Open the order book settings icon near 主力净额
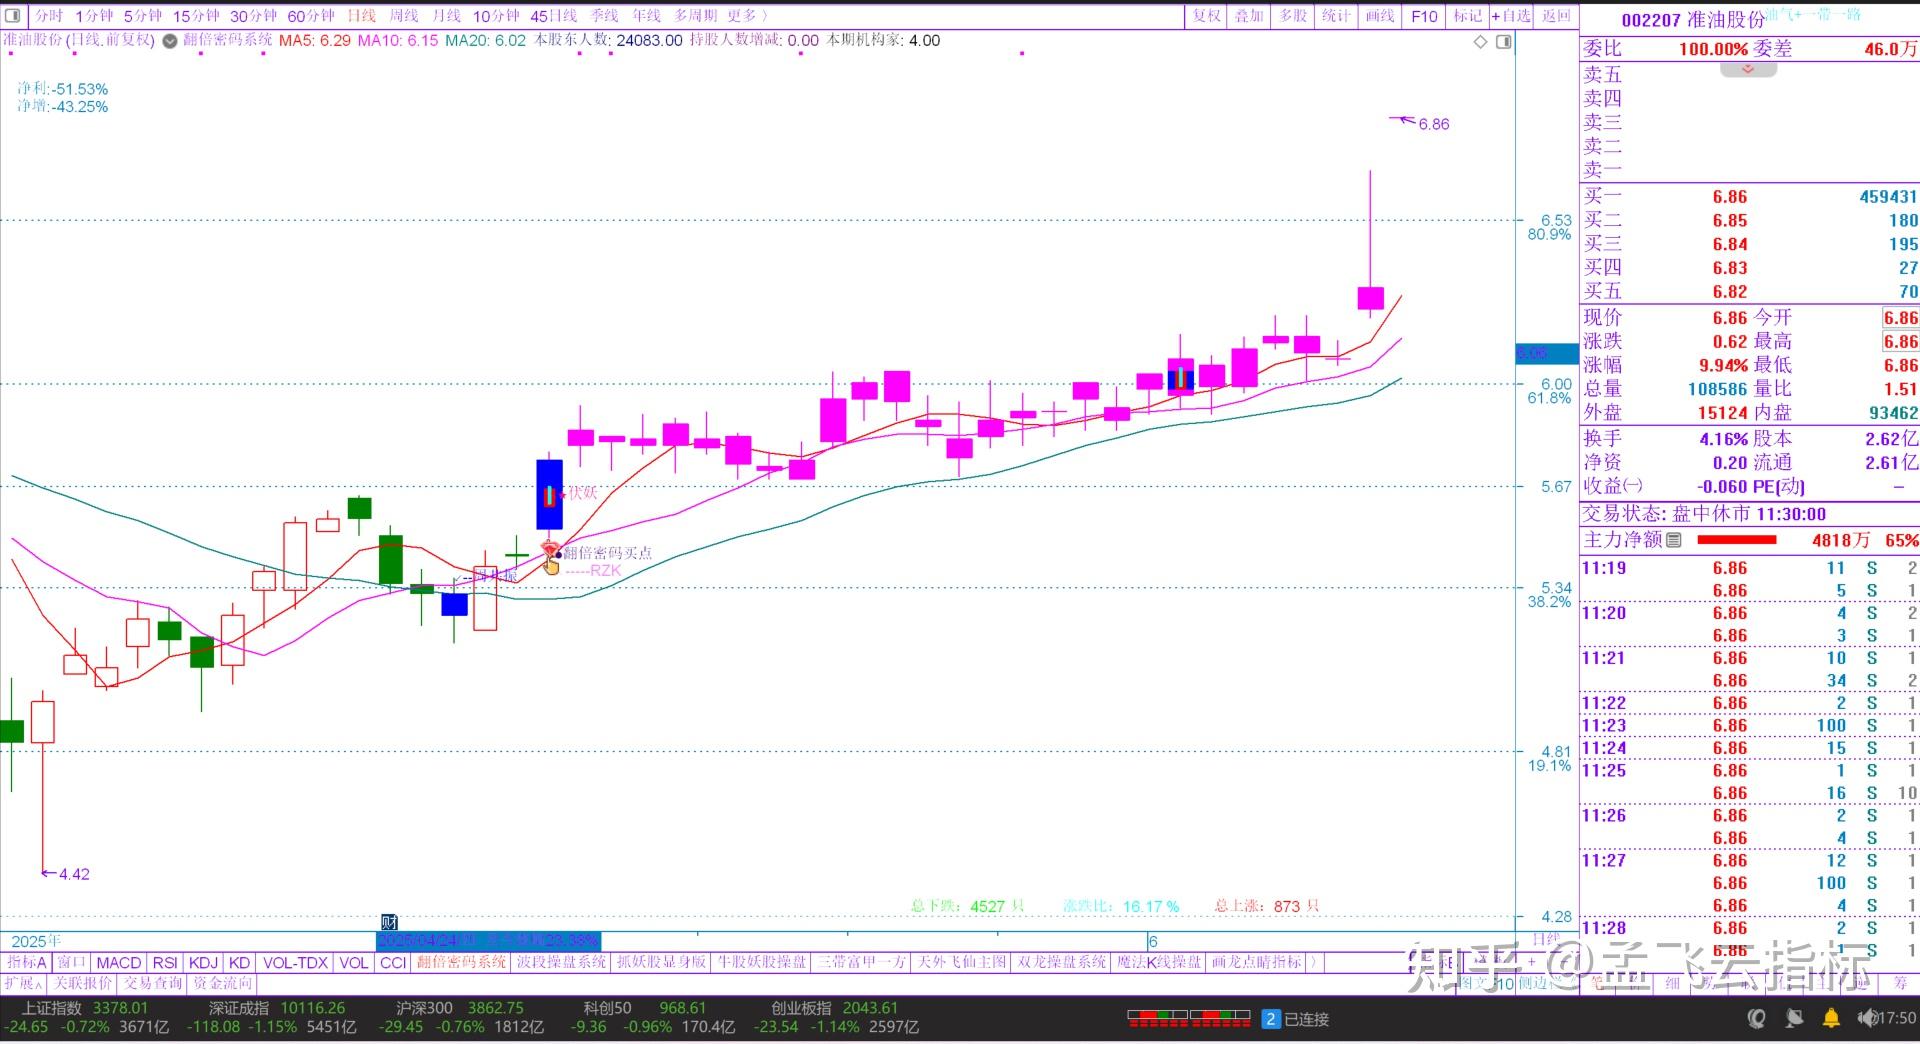Screen dimensions: 1920x1044 click(x=1674, y=540)
